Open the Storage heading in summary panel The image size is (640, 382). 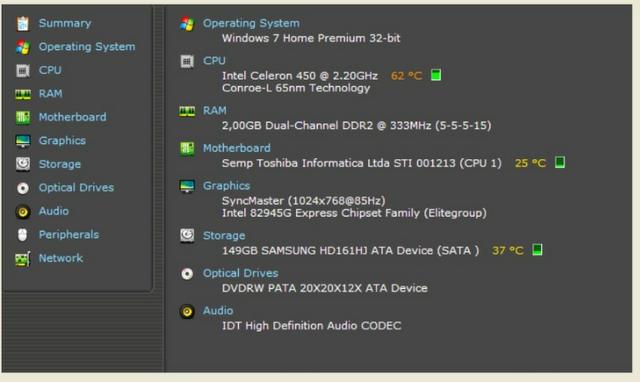click(x=224, y=235)
